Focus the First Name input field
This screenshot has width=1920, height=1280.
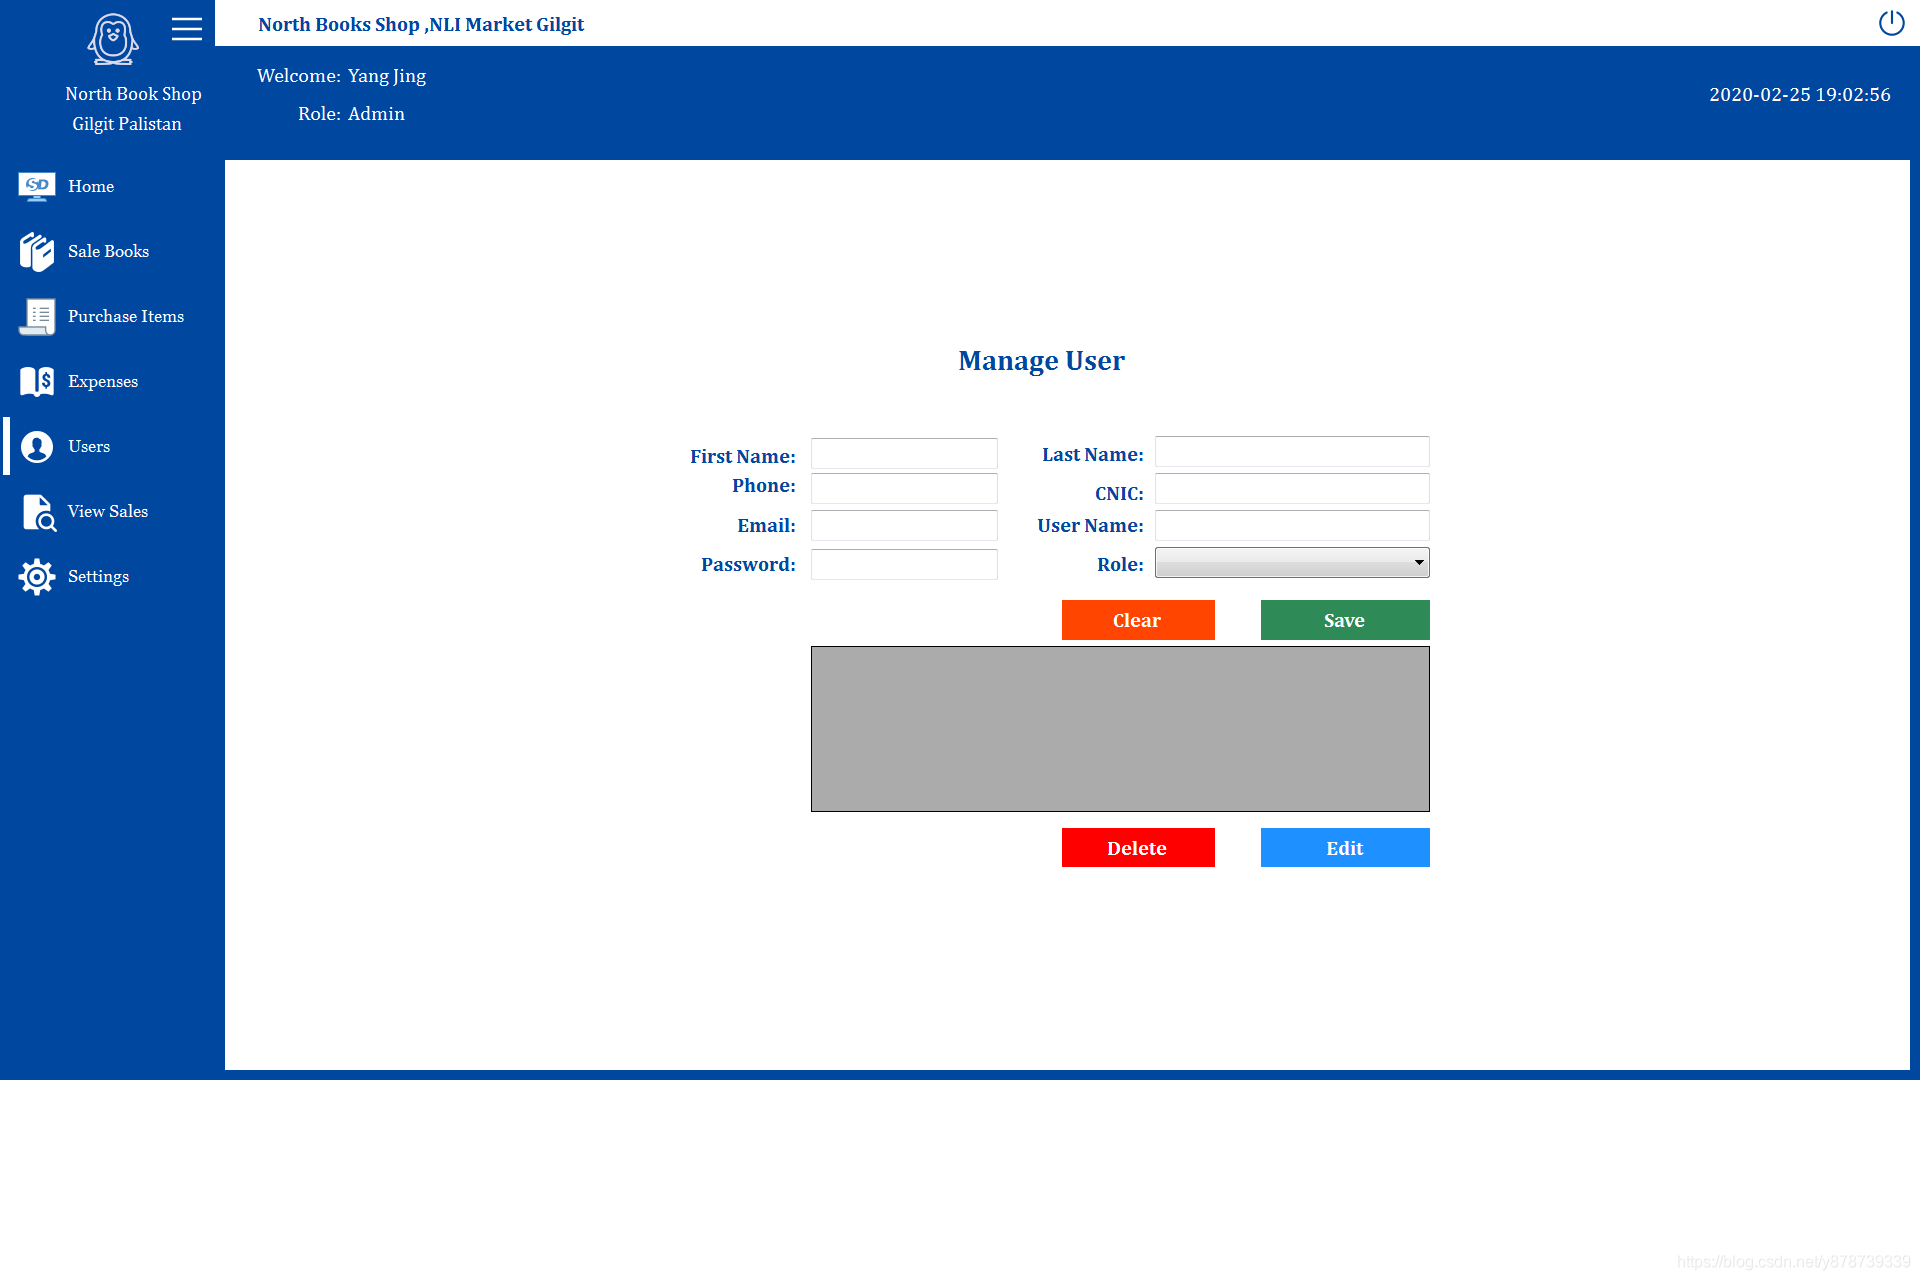(903, 454)
